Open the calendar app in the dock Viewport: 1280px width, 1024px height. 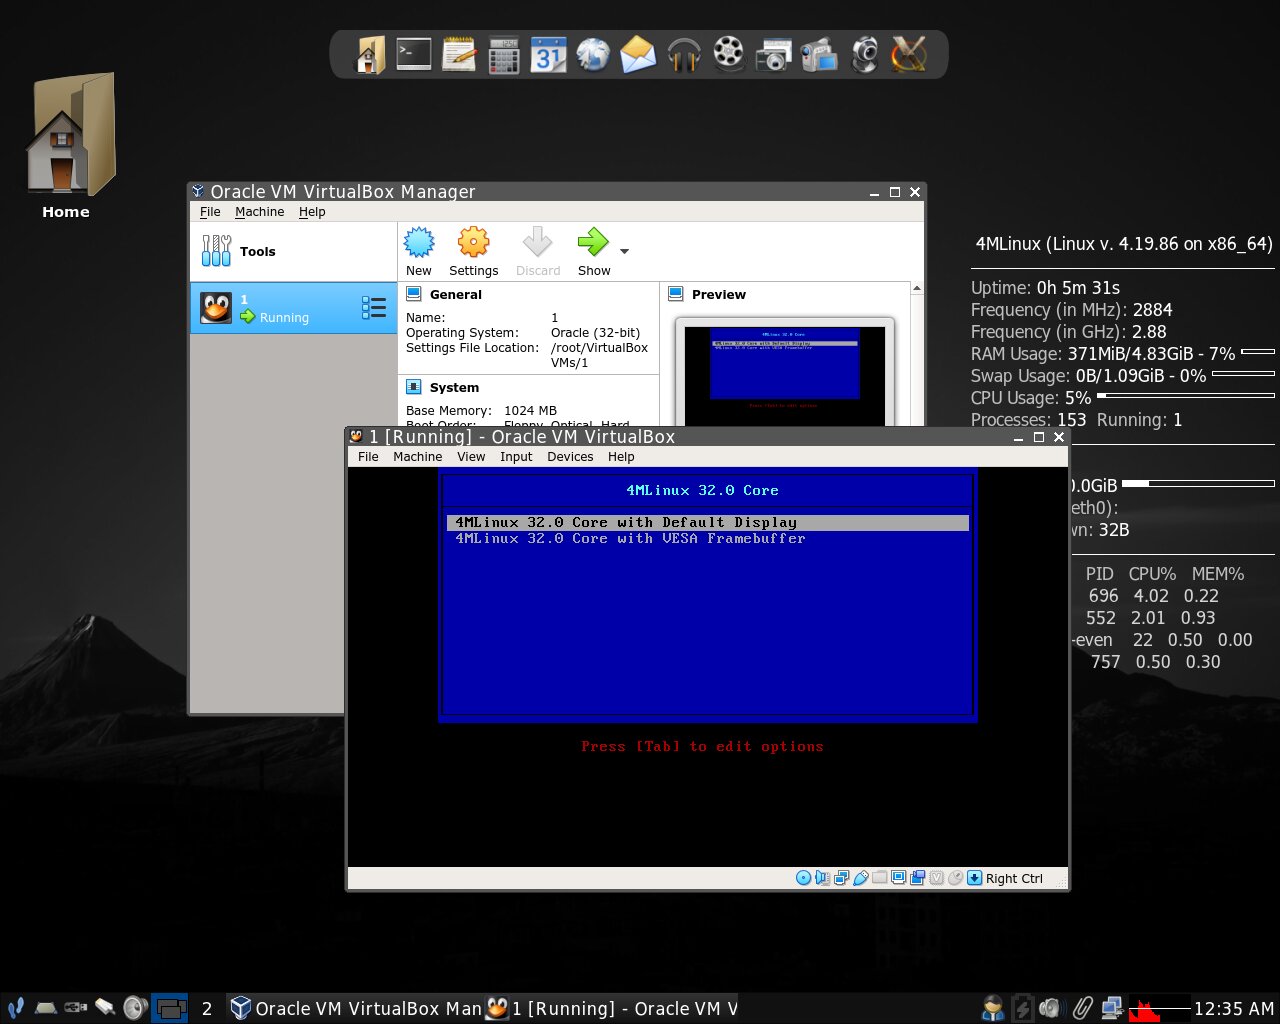pos(548,55)
